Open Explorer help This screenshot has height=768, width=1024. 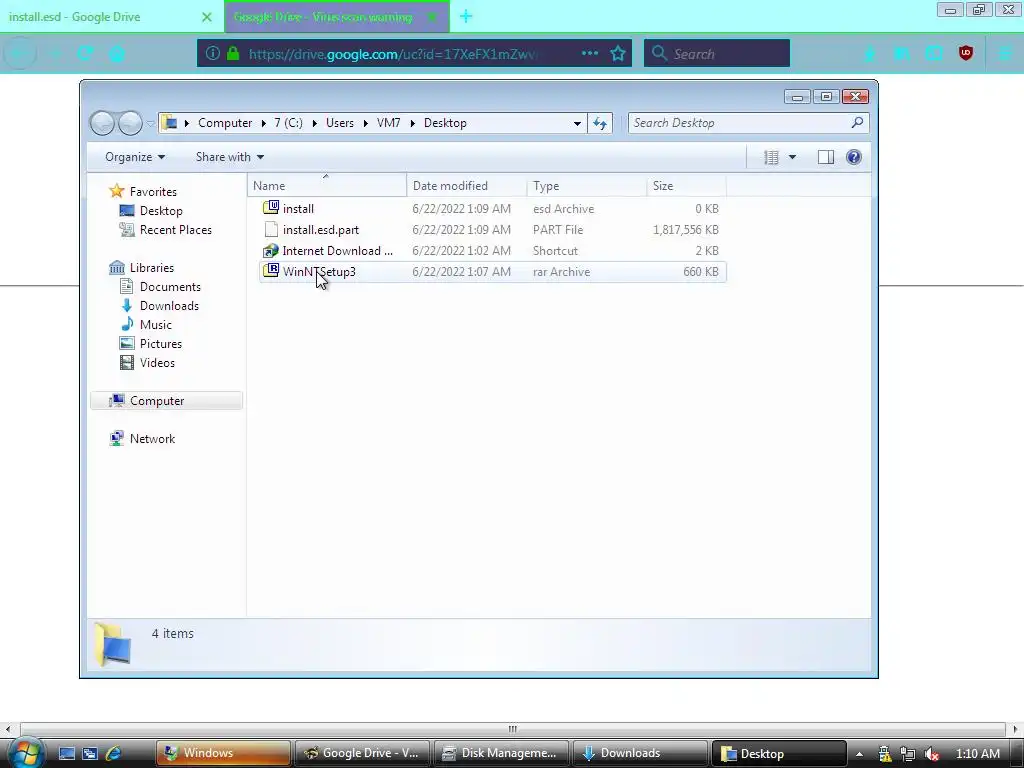(x=854, y=157)
